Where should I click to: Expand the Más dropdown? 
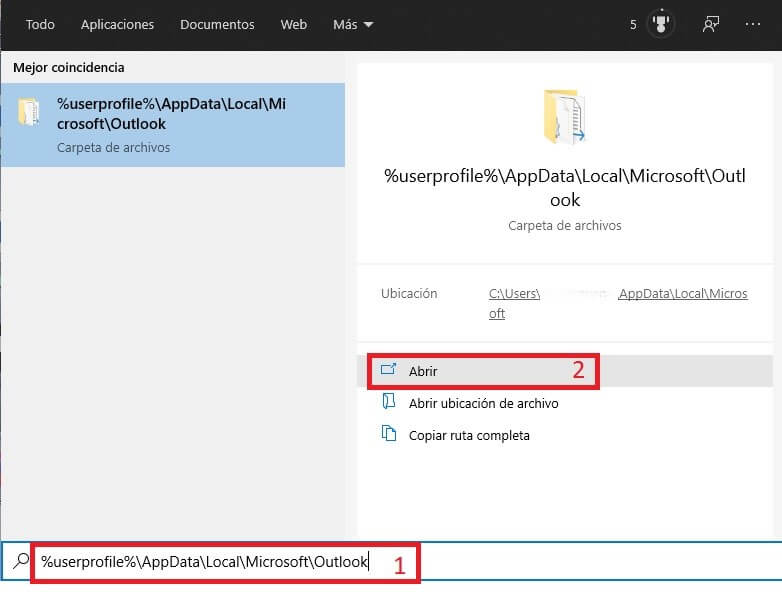pos(353,24)
